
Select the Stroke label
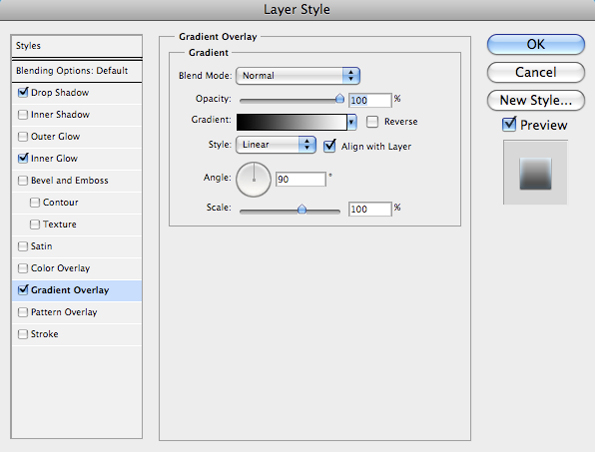[x=44, y=334]
